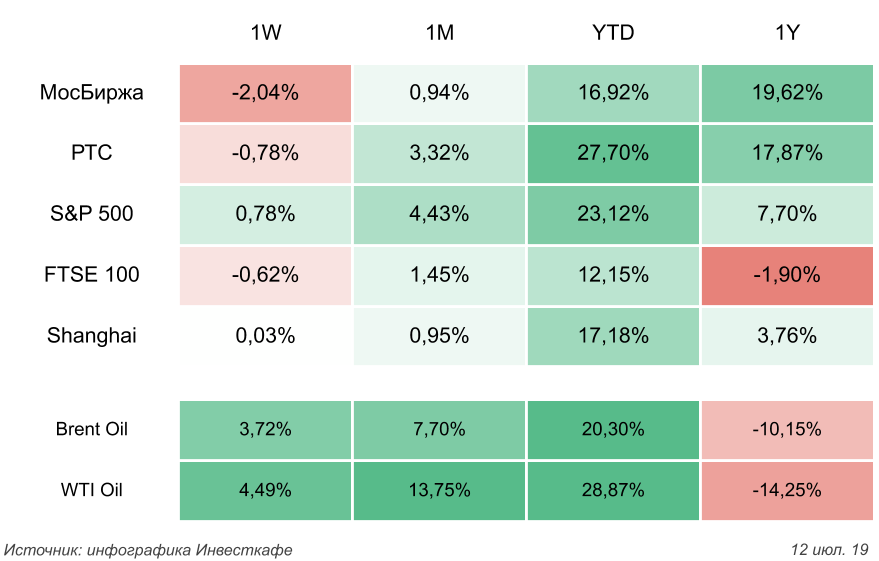Click the 12 июл. 19 date label

coord(829,550)
